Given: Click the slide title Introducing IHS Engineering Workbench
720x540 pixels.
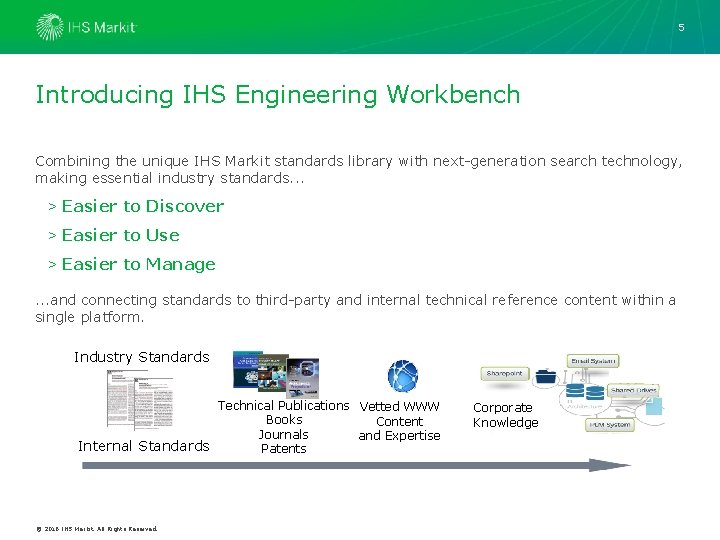Looking at the screenshot, I should pyautogui.click(x=278, y=95).
